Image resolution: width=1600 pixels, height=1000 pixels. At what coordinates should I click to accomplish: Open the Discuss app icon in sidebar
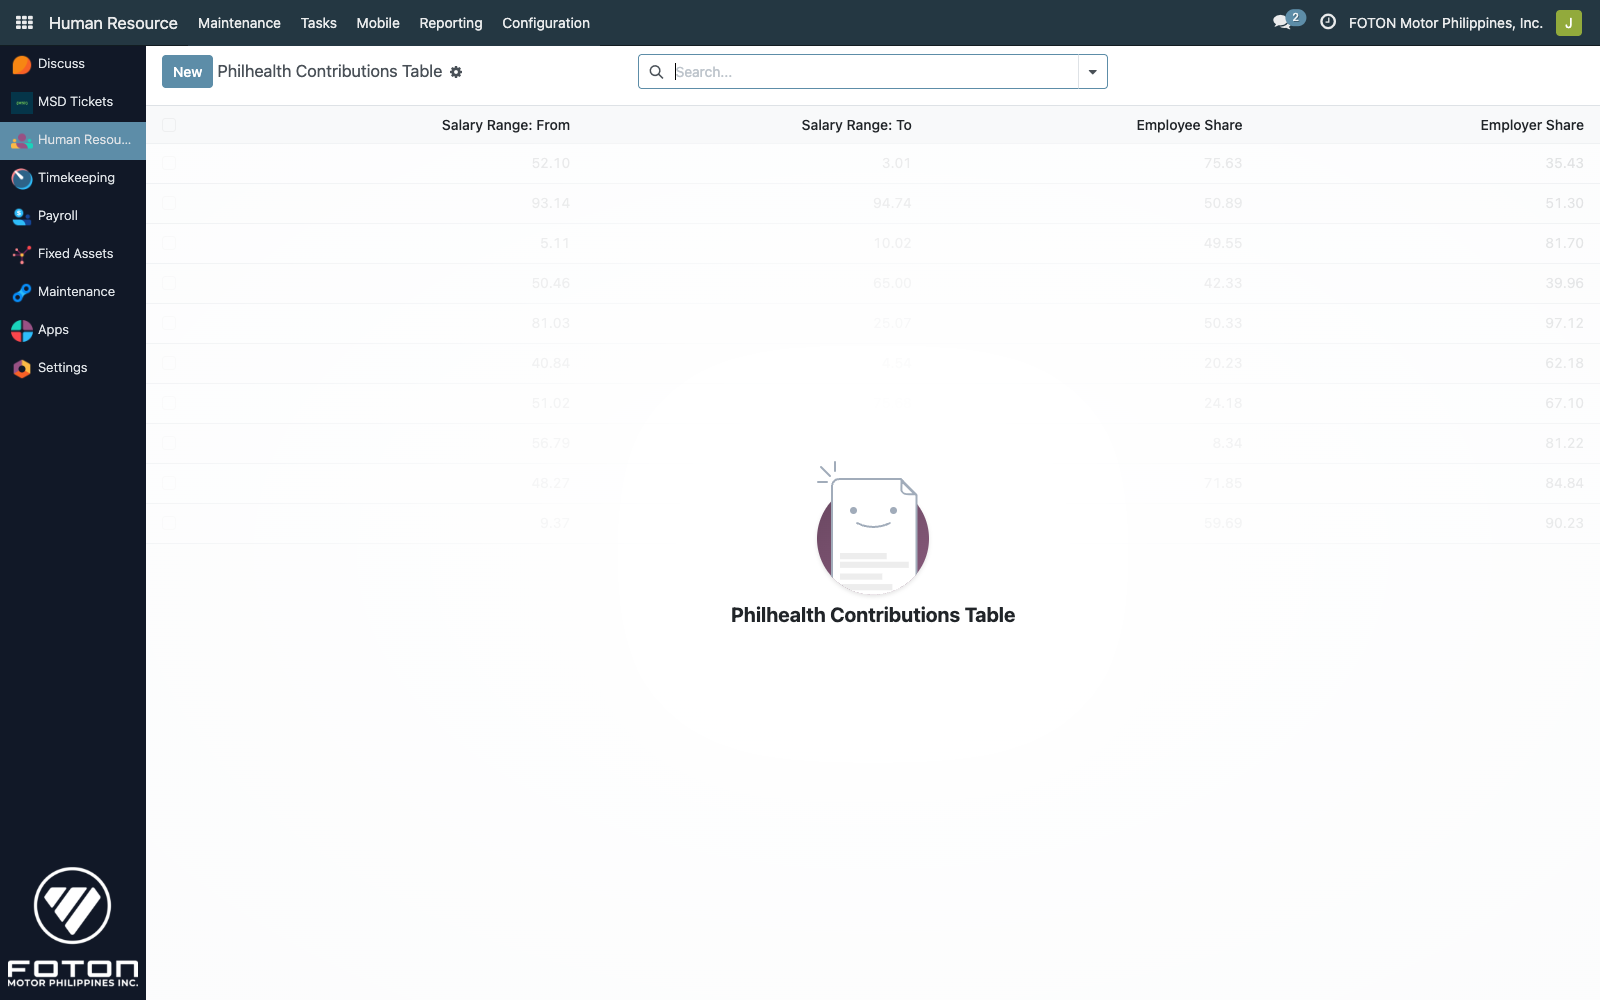(x=22, y=64)
